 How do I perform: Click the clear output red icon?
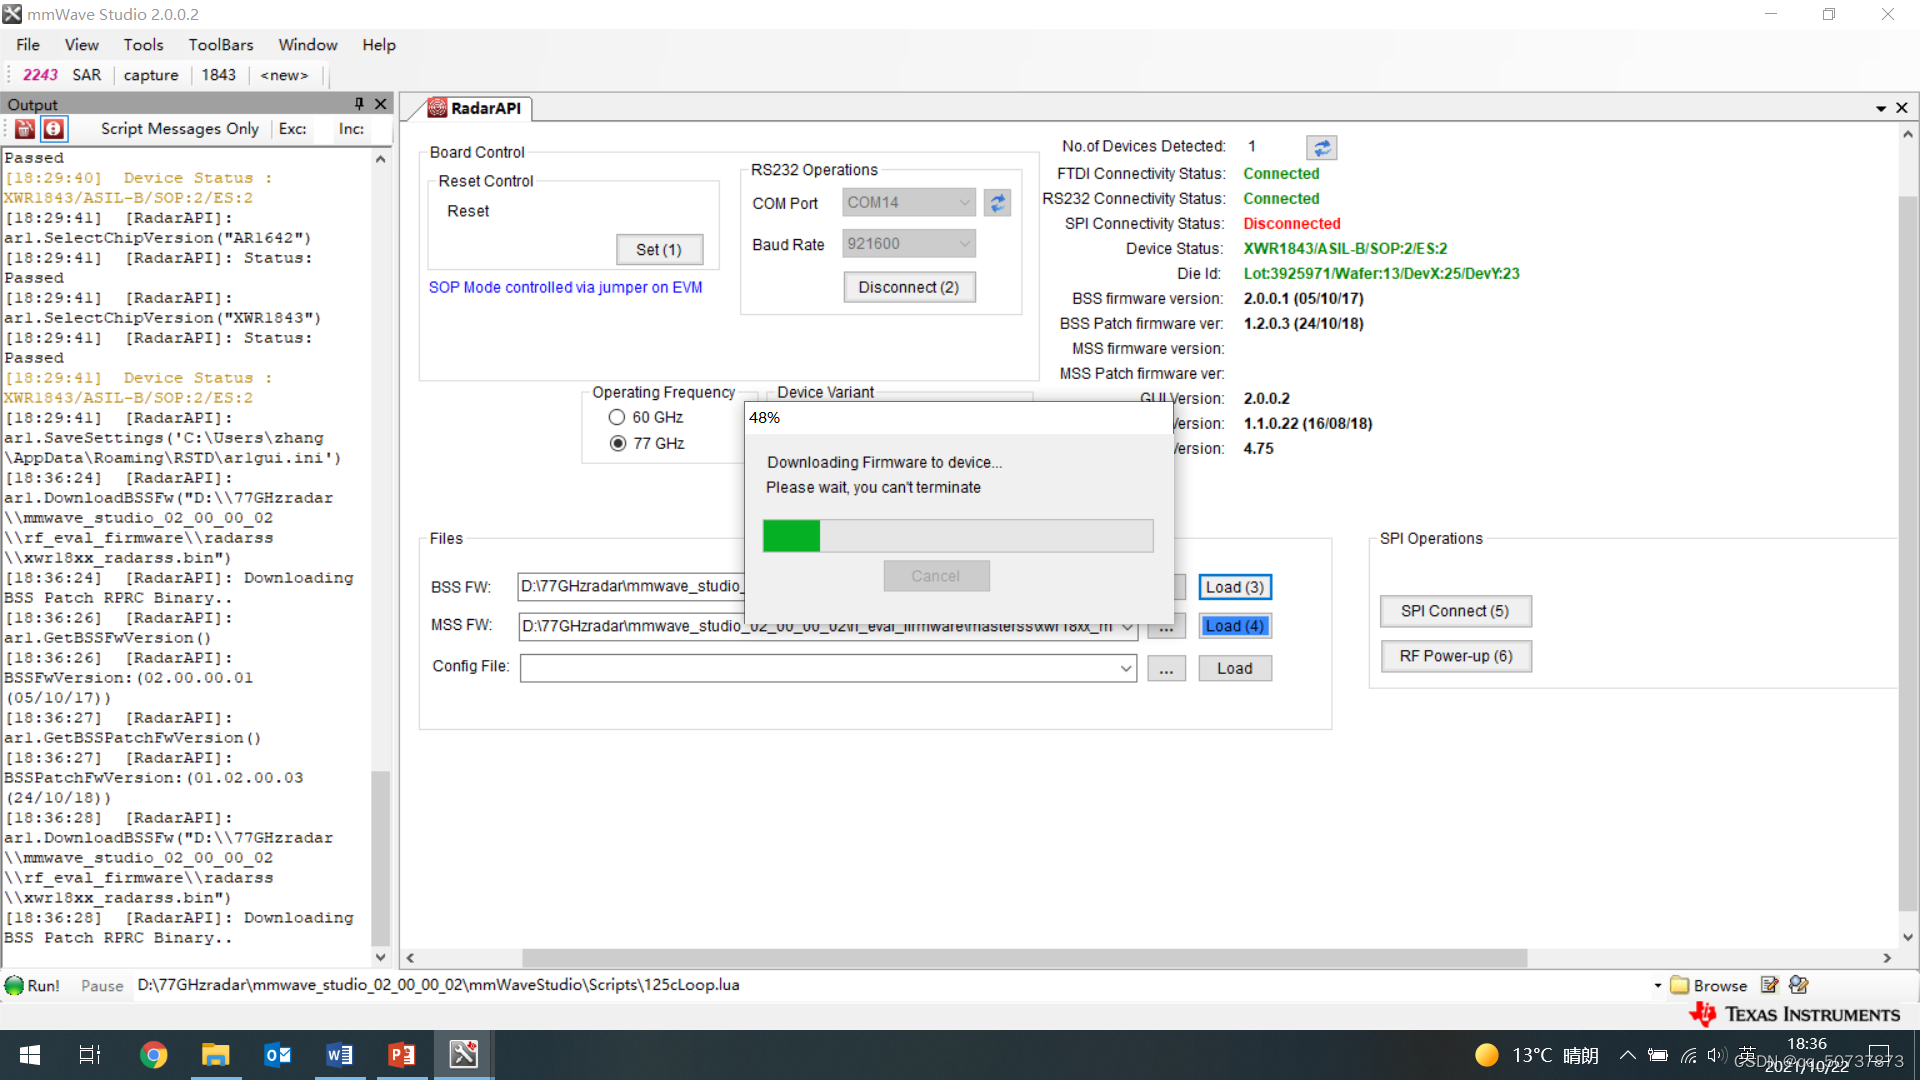click(x=25, y=129)
